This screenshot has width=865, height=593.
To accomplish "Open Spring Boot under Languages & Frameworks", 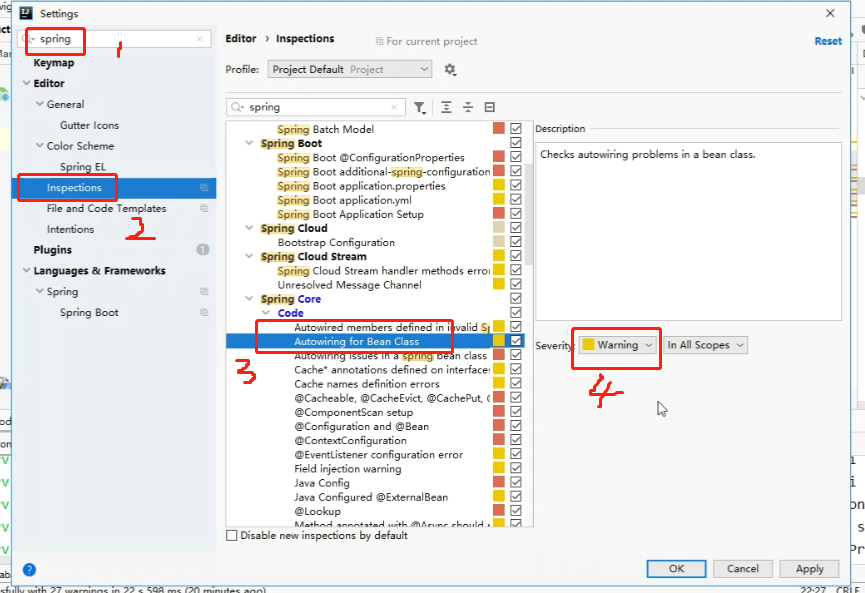I will (89, 312).
